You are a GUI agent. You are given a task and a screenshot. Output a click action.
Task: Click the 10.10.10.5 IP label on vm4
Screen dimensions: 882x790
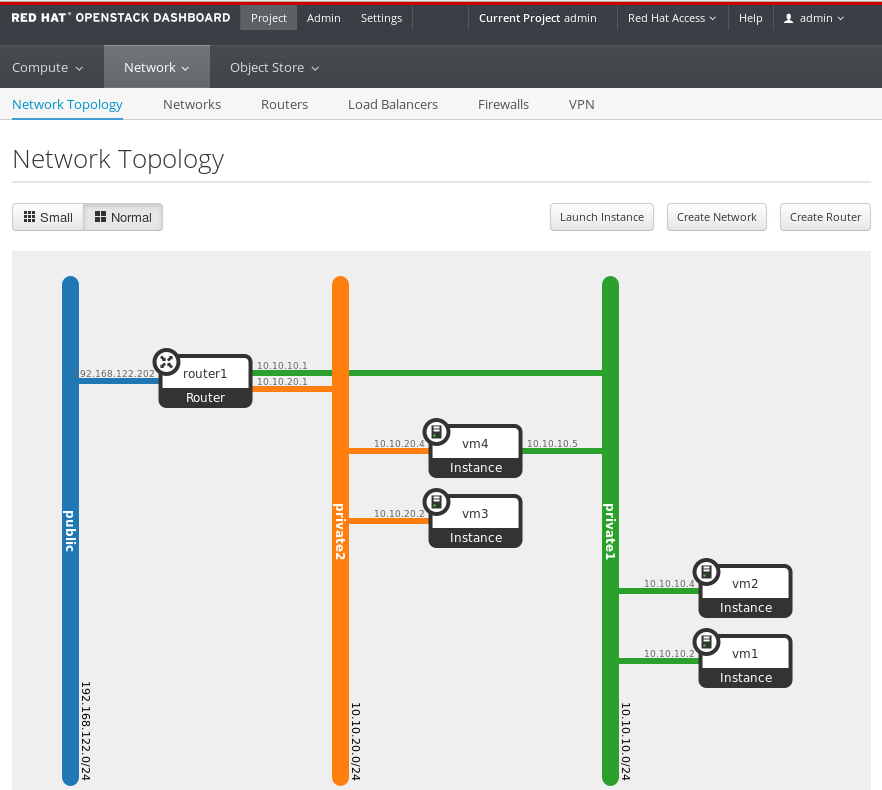[552, 443]
